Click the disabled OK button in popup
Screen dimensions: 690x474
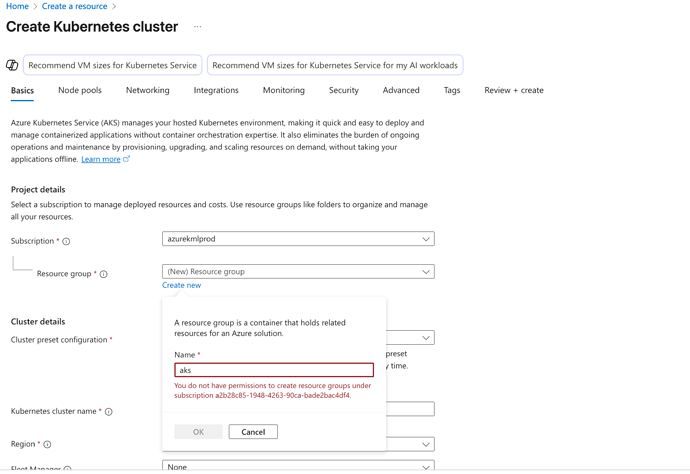198,432
